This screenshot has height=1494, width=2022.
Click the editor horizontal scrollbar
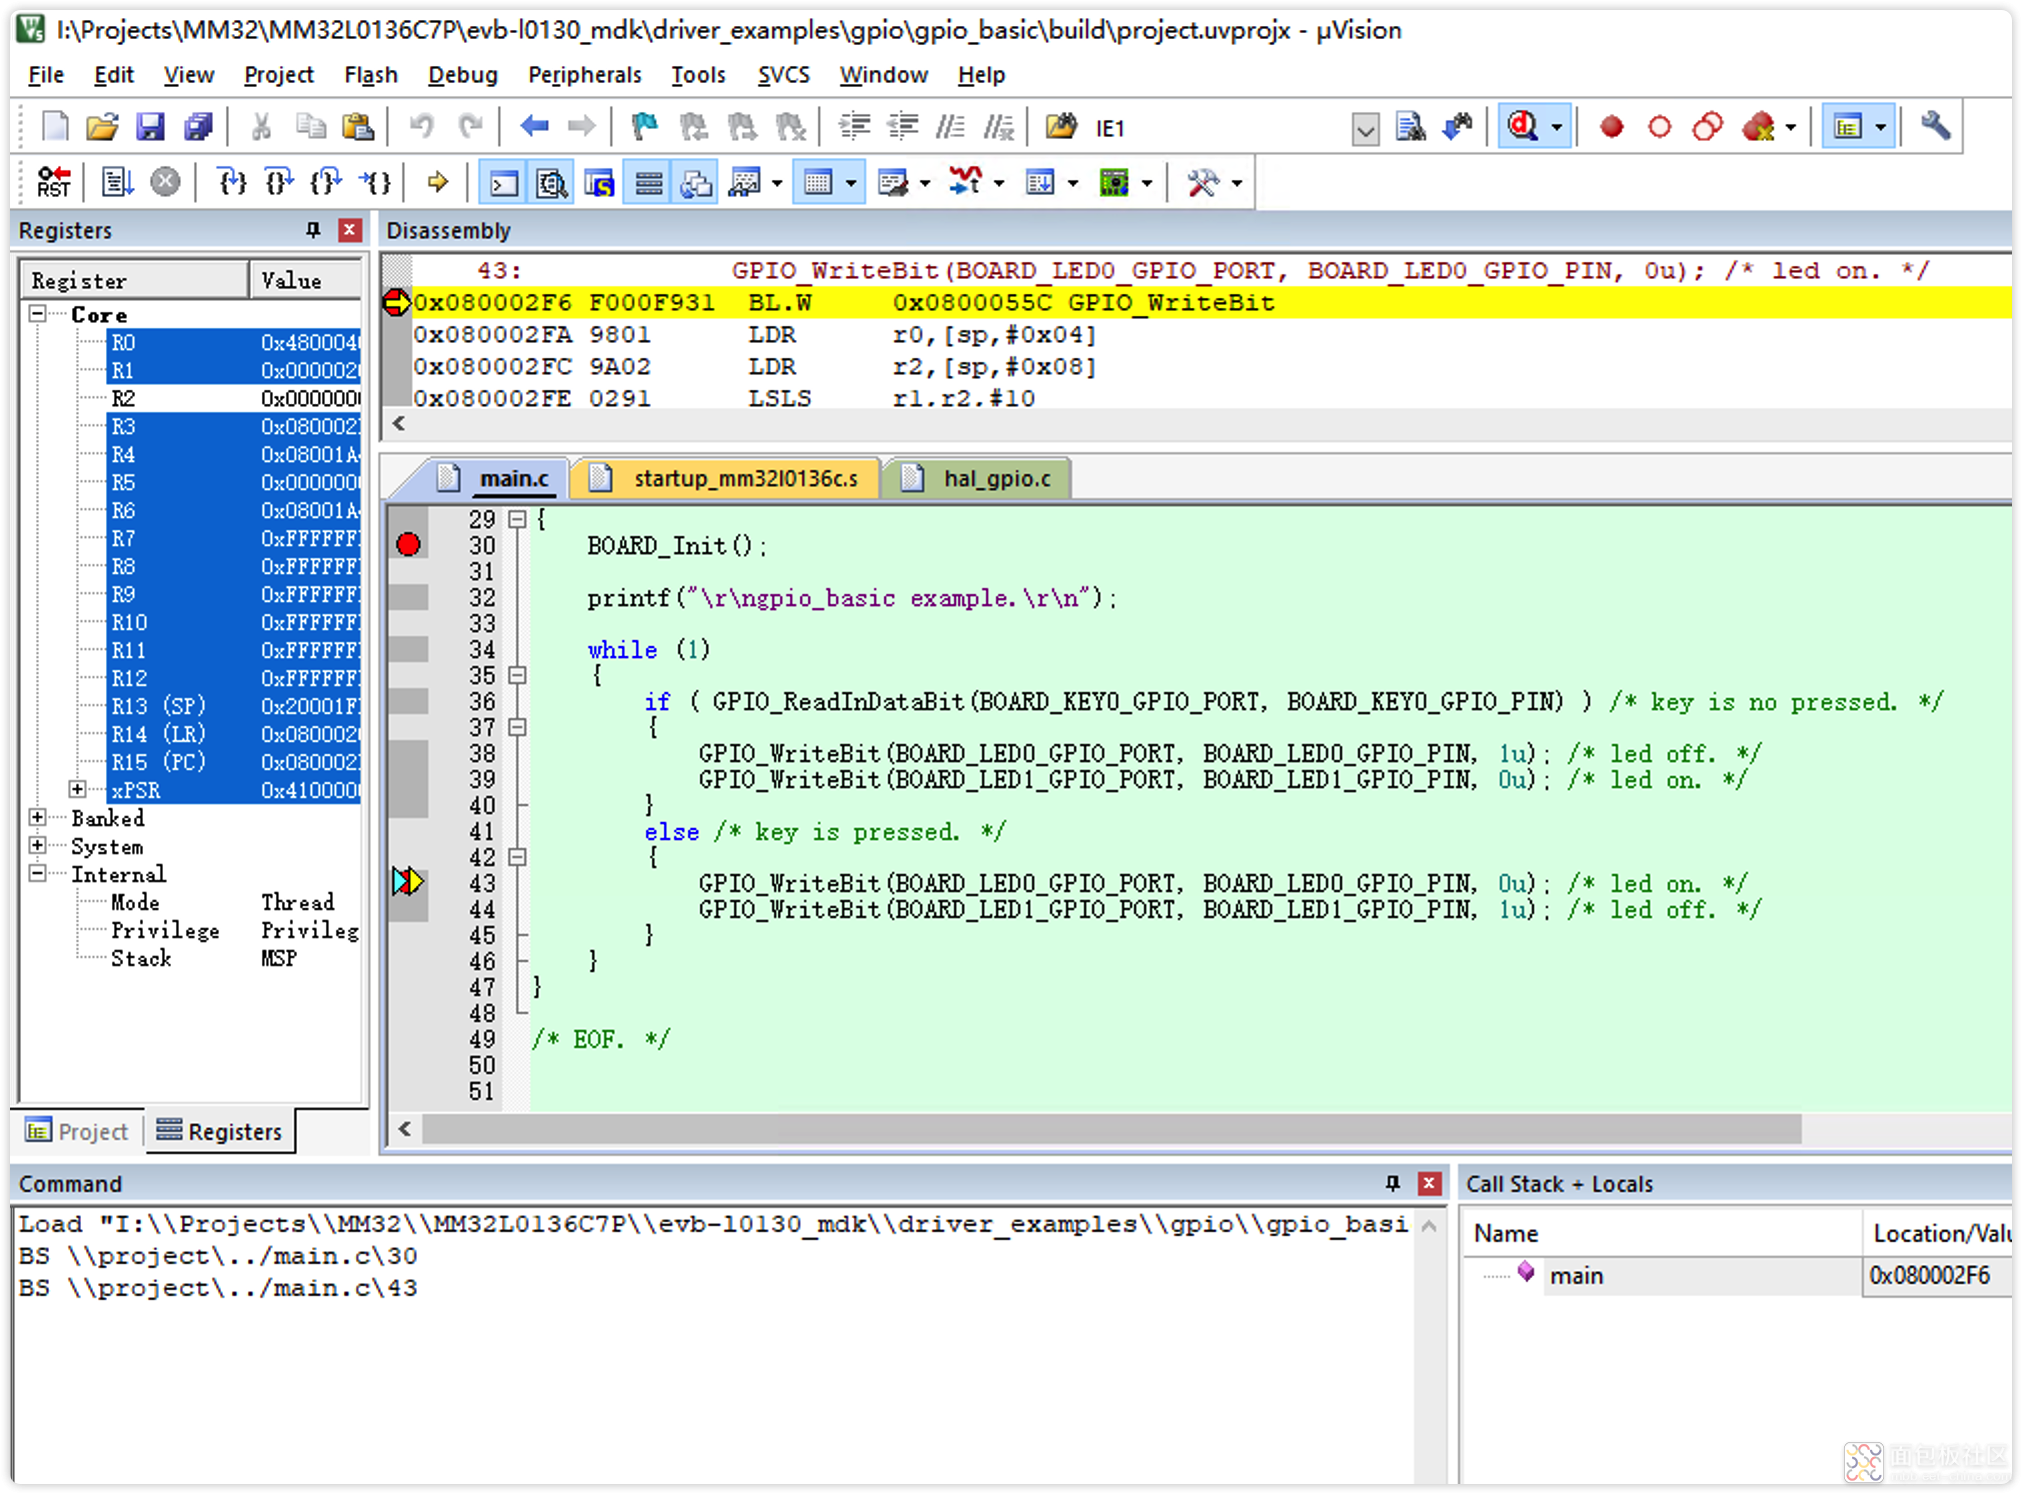pyautogui.click(x=1110, y=1129)
